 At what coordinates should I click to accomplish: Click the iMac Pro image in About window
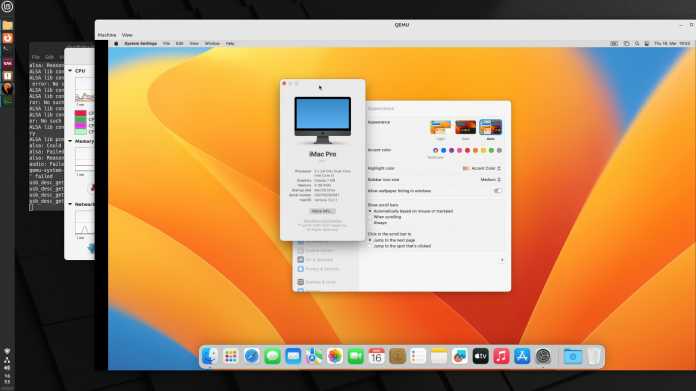323,120
